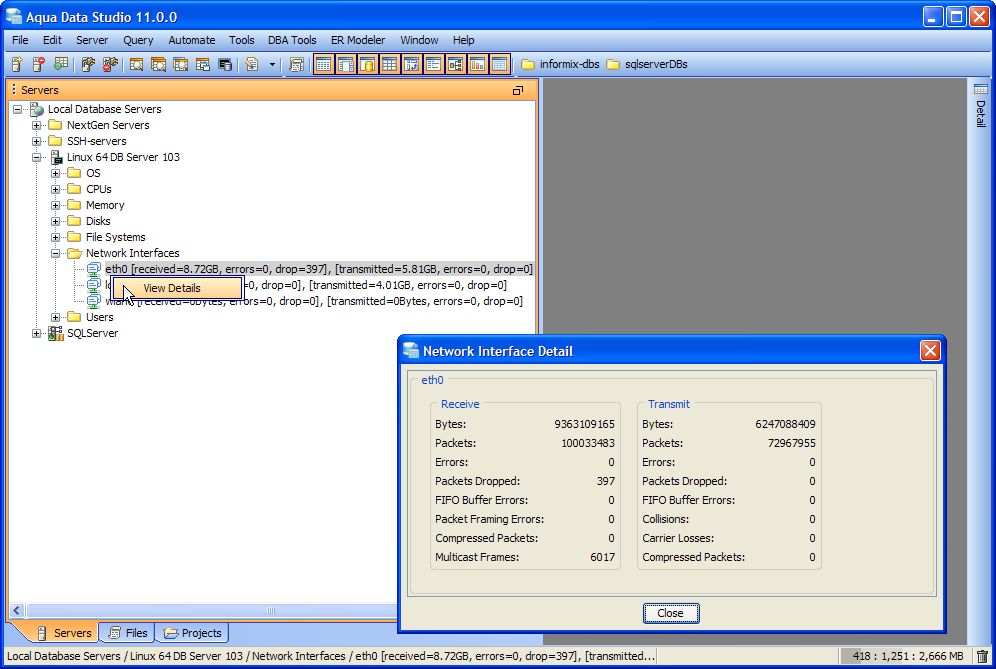This screenshot has height=669, width=996.
Task: Click the Disks folder icon
Action: pos(75,221)
